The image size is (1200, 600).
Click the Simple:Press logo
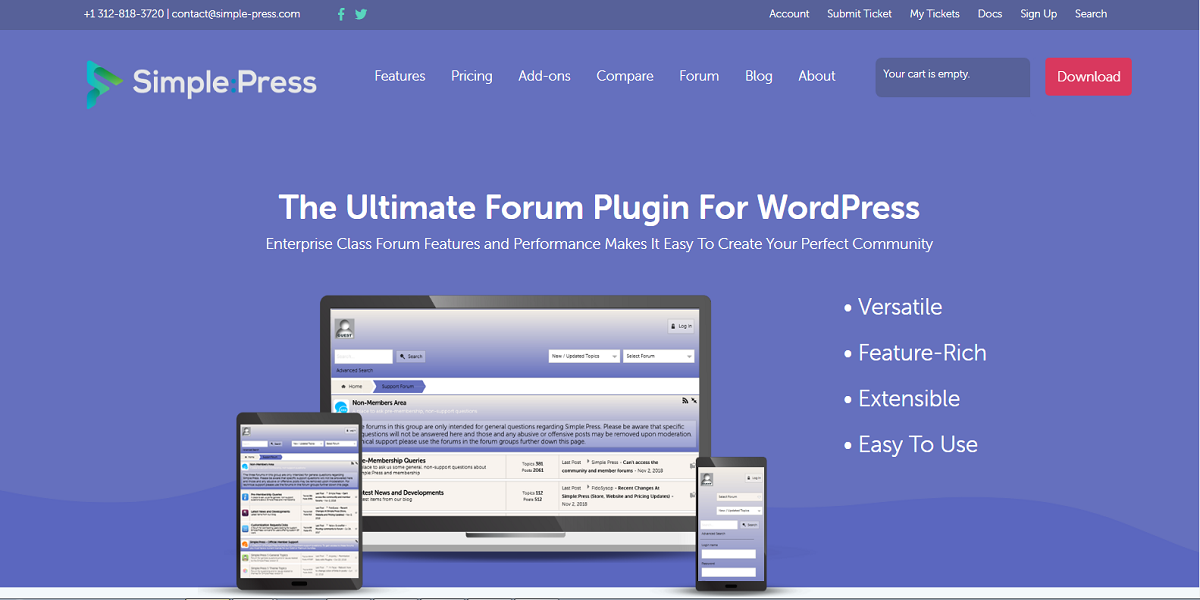click(201, 83)
